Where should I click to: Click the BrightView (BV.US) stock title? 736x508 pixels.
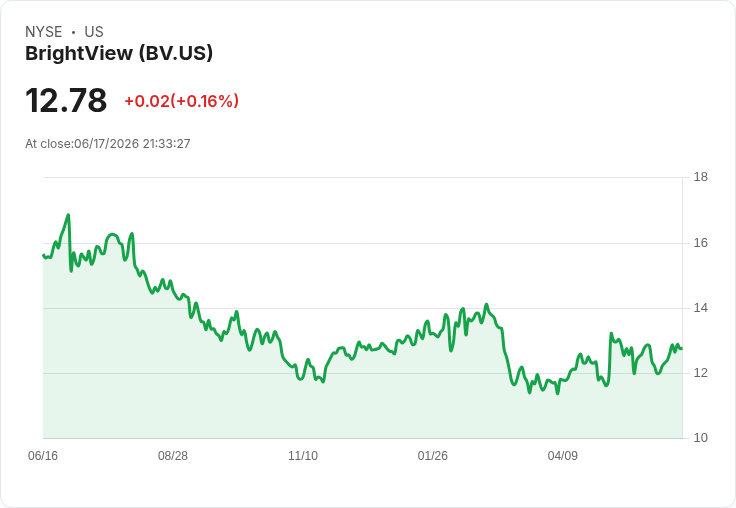pos(119,54)
